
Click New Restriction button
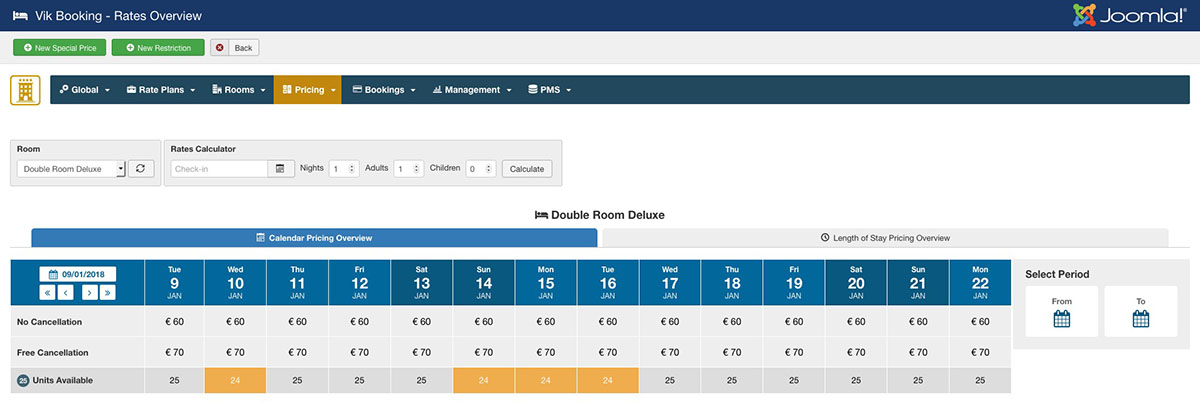click(x=158, y=47)
